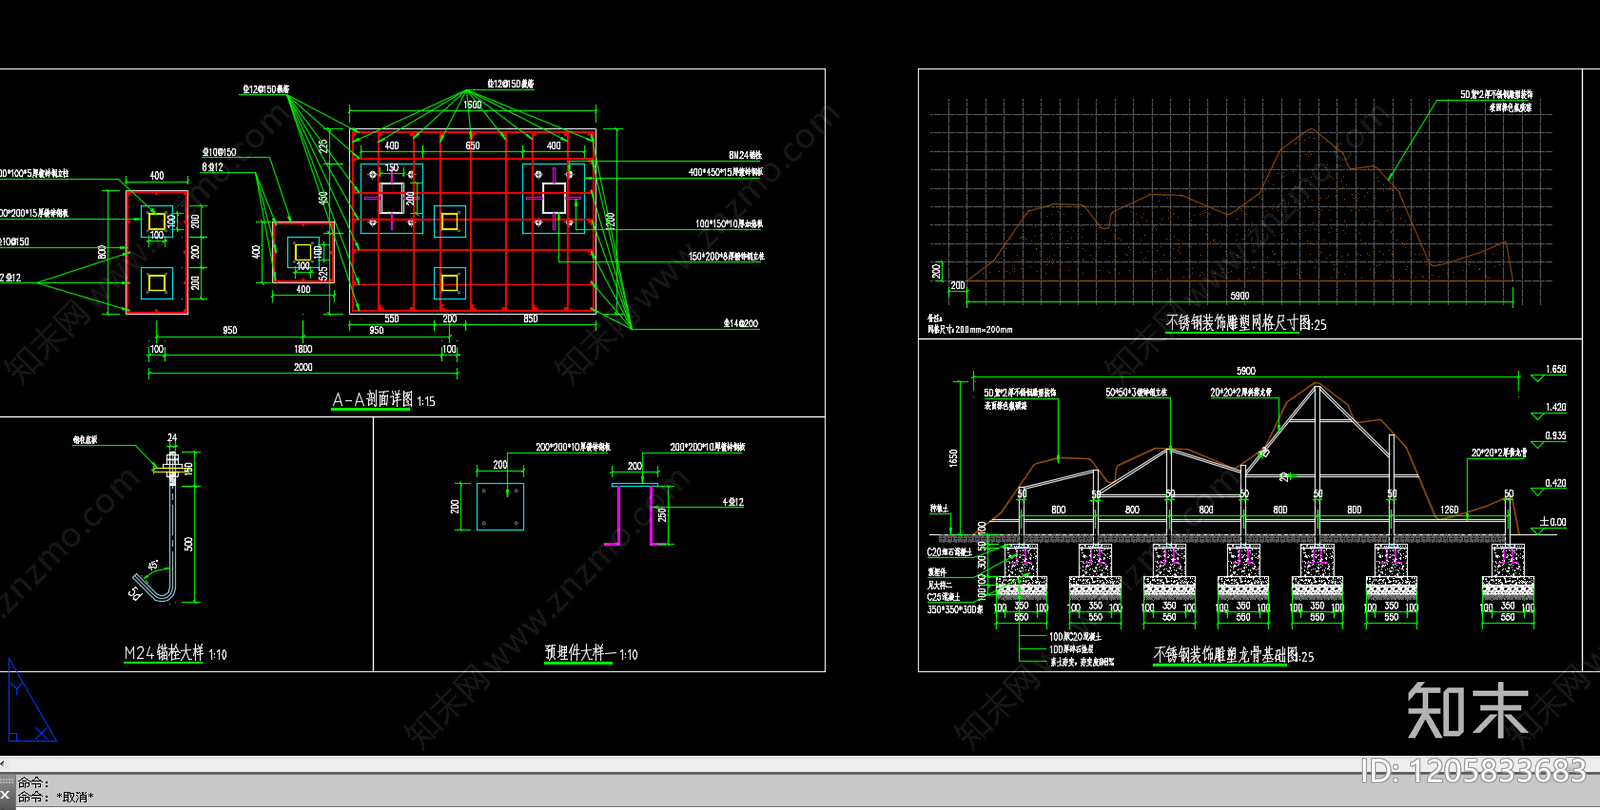This screenshot has width=1600, height=810.
Task: Select the A-A剖面详图 title text
Action: click(372, 399)
